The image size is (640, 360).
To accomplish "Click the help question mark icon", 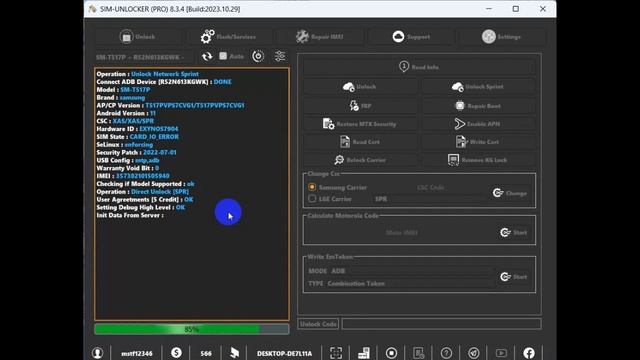I will point(447,353).
